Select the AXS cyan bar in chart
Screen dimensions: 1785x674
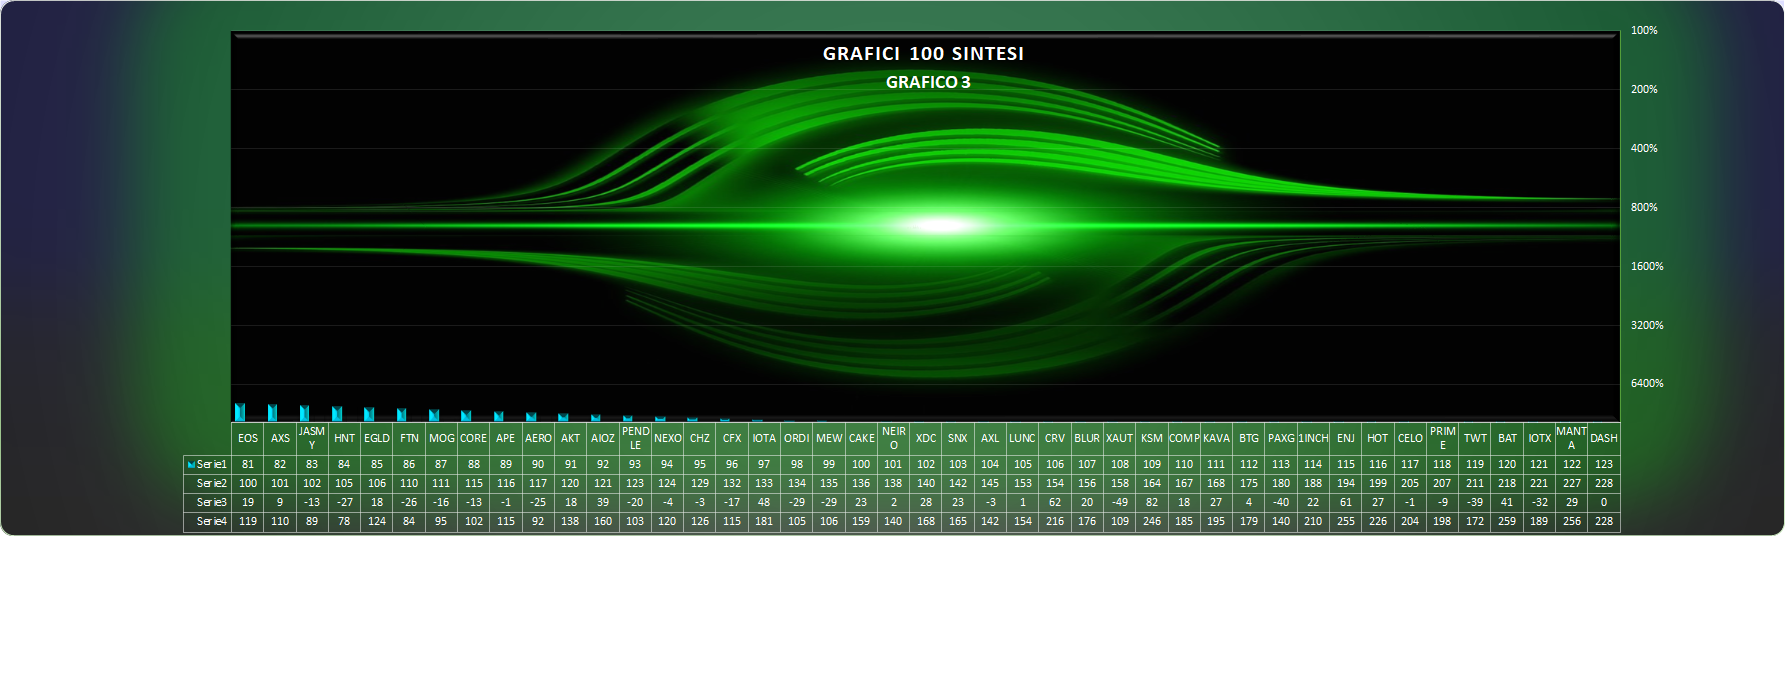point(272,412)
